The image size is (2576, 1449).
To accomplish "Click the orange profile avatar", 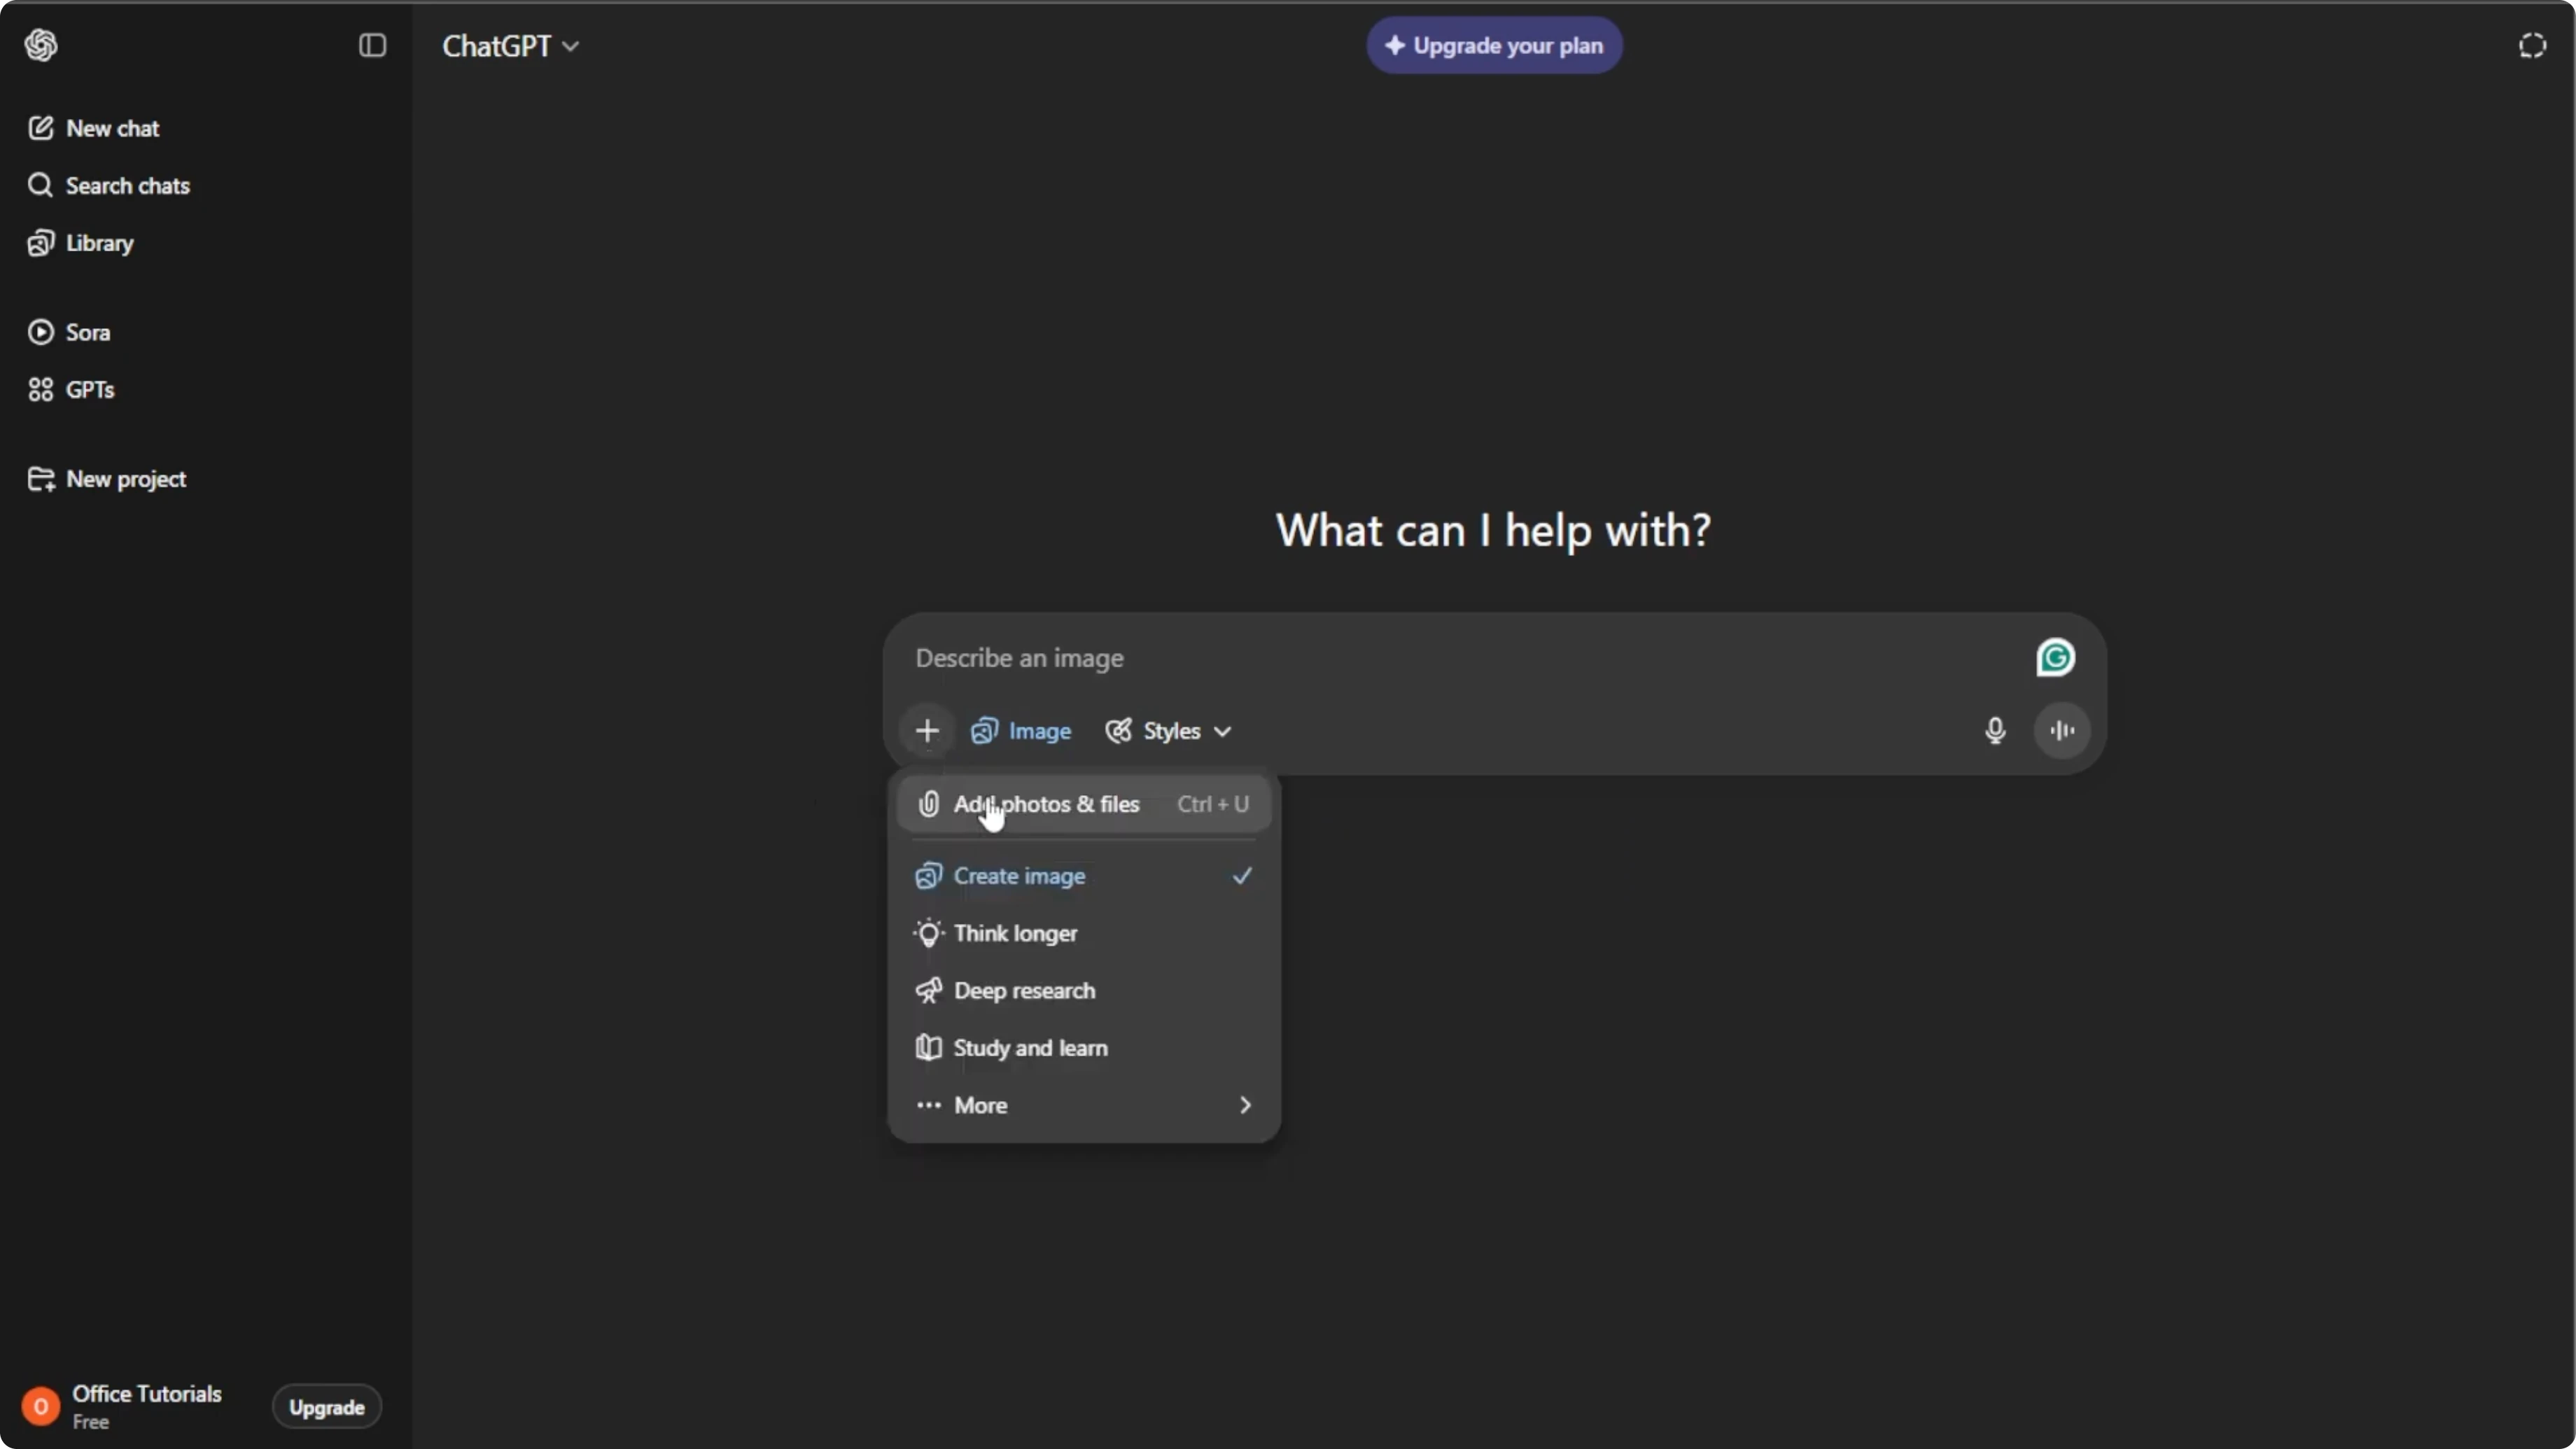I will 41,1408.
